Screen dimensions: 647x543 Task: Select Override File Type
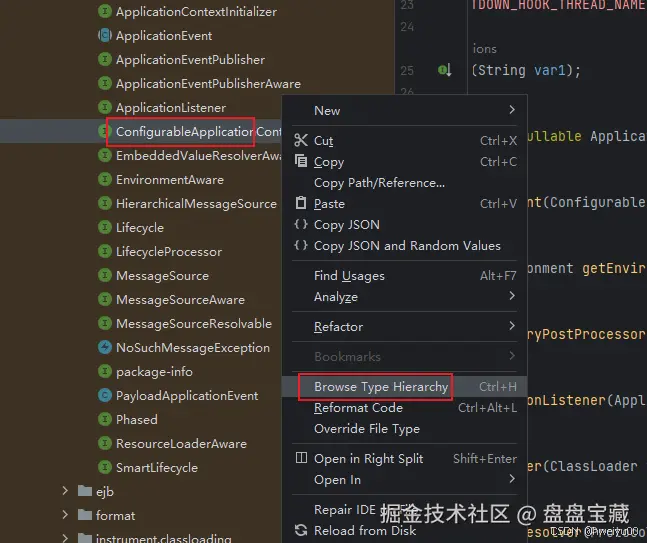(404, 429)
